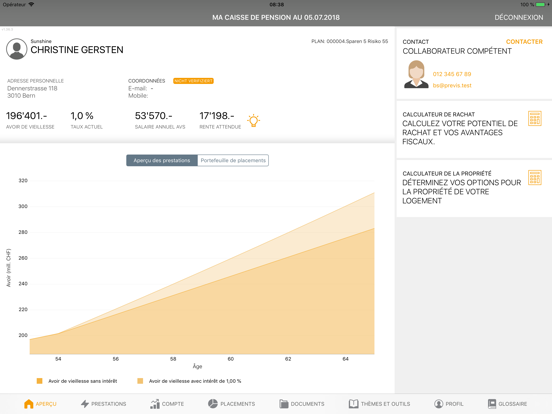The width and height of the screenshot is (552, 414).
Task: Open Calculez votre potentiel de rachat card
Action: pos(474,129)
